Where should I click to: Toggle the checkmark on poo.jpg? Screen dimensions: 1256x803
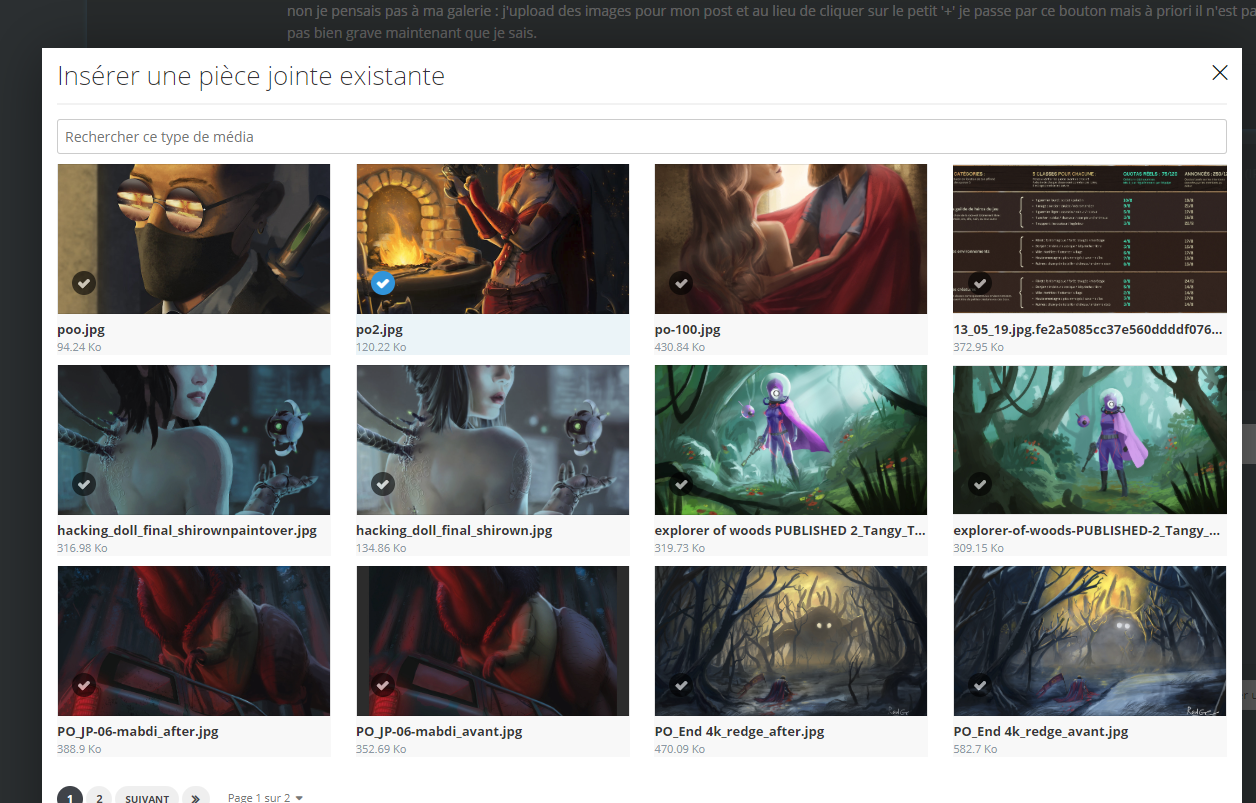[84, 283]
